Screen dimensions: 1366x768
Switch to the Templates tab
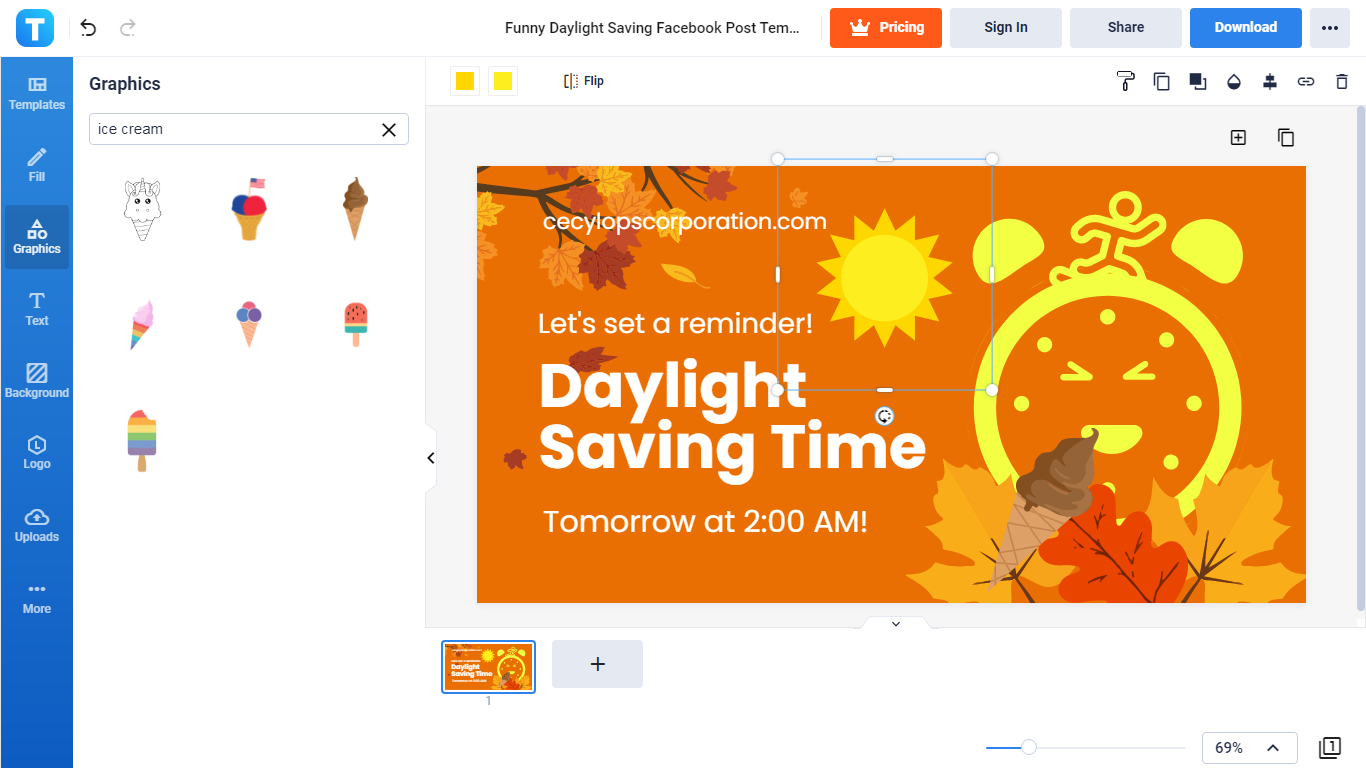pyautogui.click(x=37, y=93)
